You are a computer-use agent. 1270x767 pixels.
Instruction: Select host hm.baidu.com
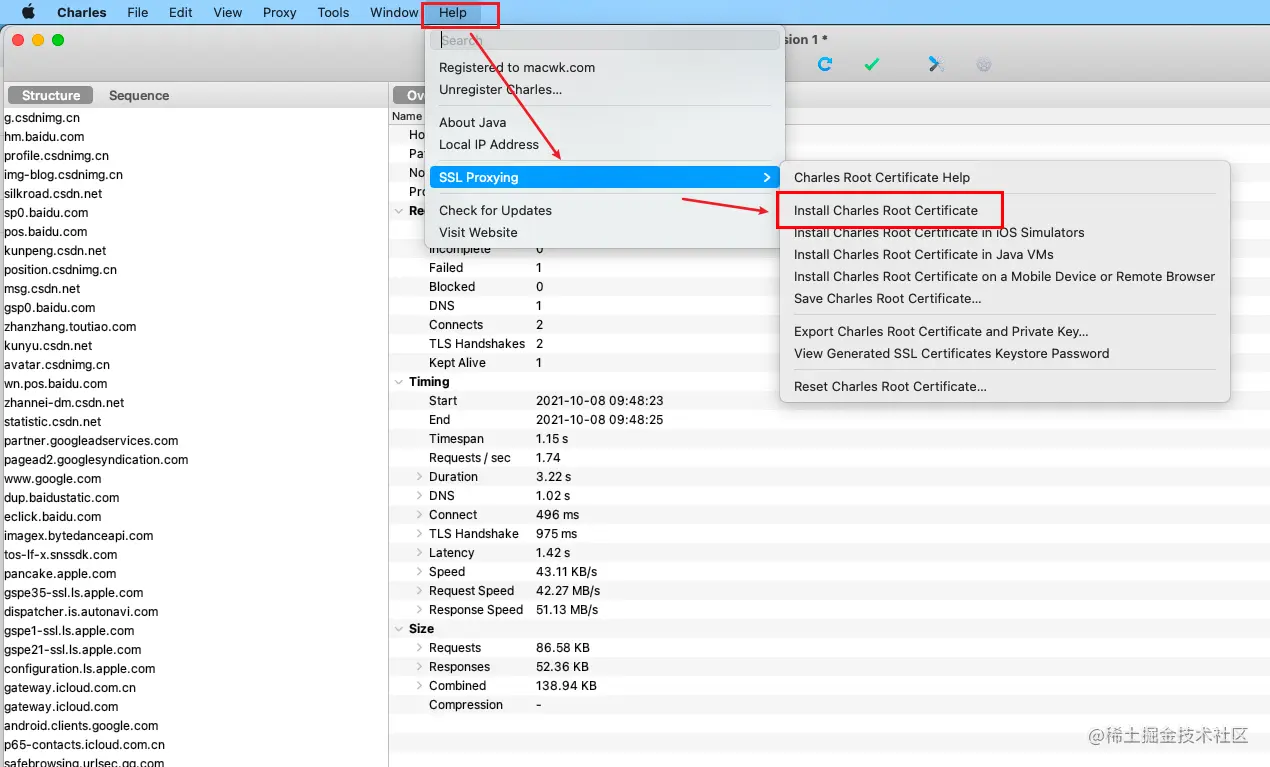44,136
